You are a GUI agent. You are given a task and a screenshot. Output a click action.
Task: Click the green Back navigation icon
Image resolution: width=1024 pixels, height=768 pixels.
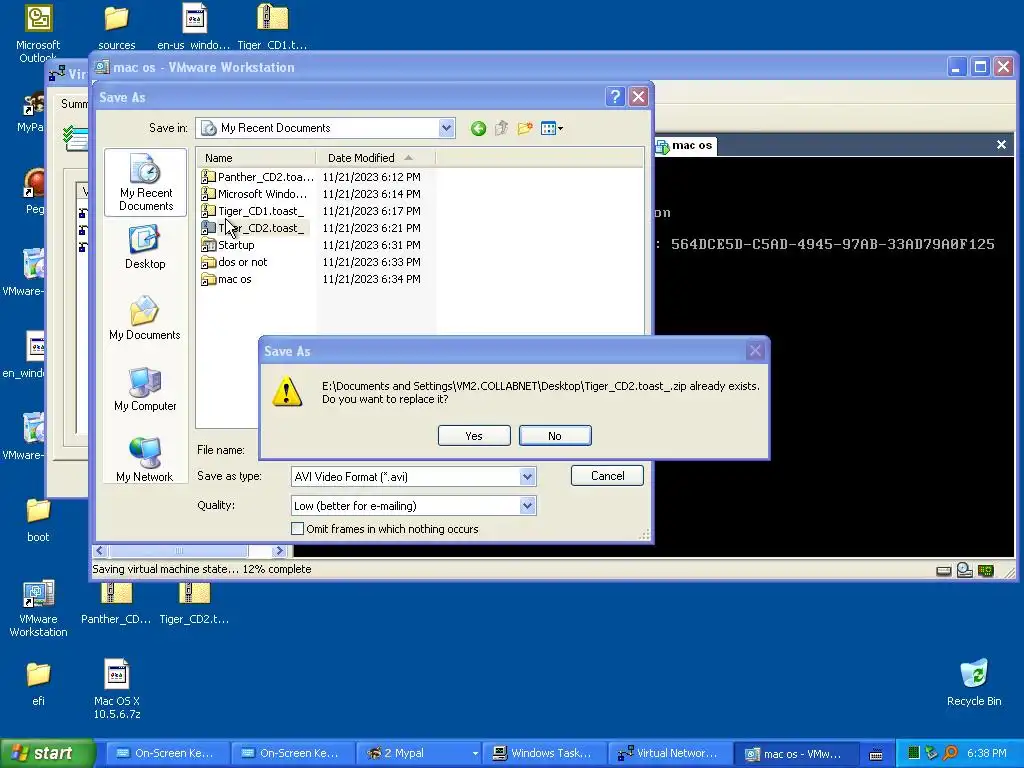(478, 129)
